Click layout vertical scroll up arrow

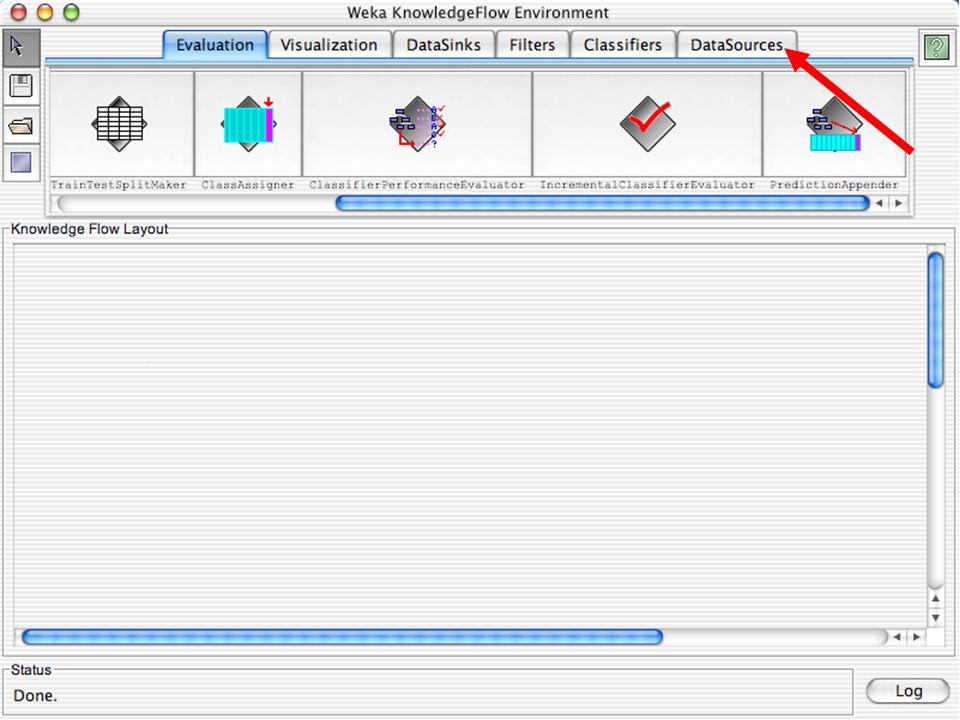click(x=935, y=599)
